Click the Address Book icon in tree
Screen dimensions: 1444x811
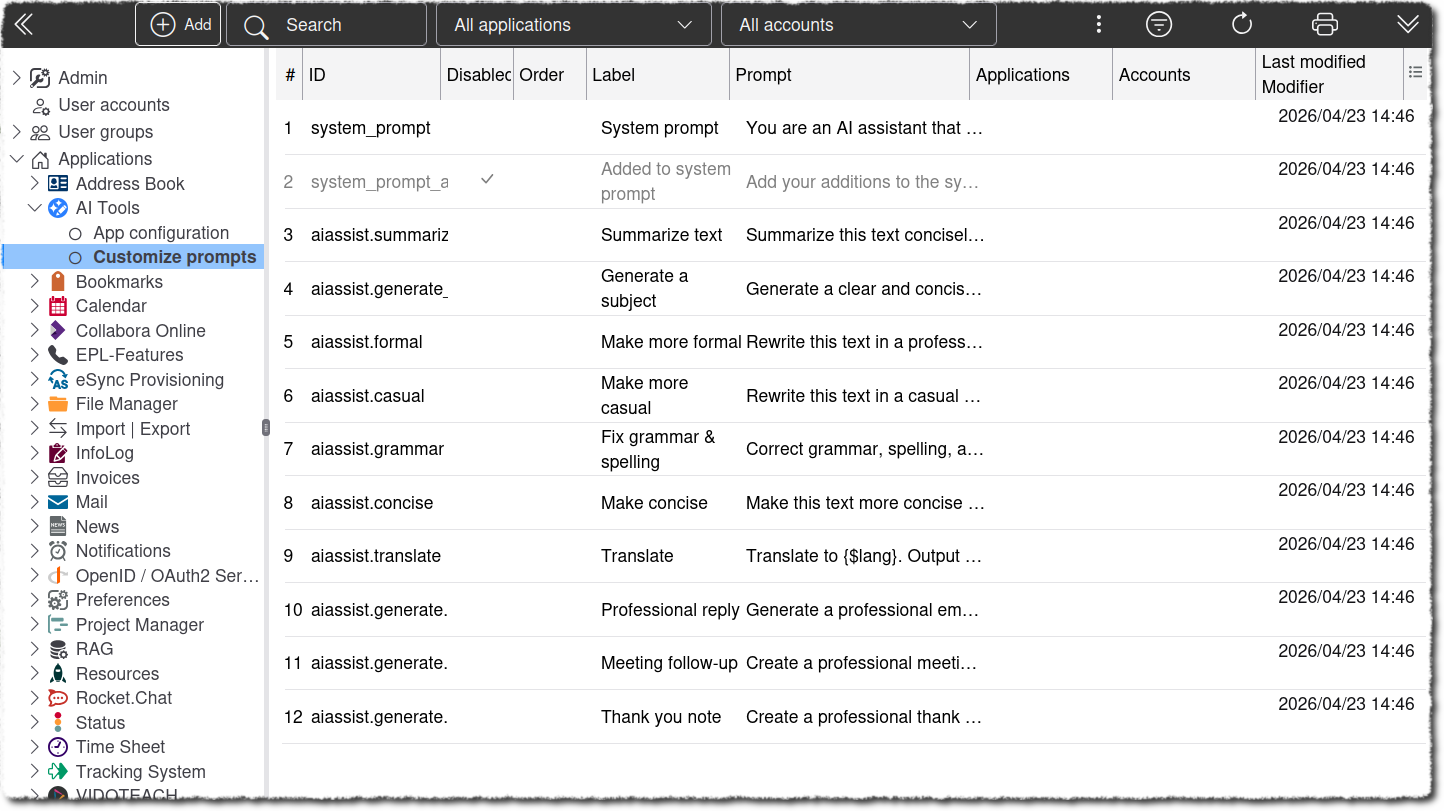click(58, 184)
